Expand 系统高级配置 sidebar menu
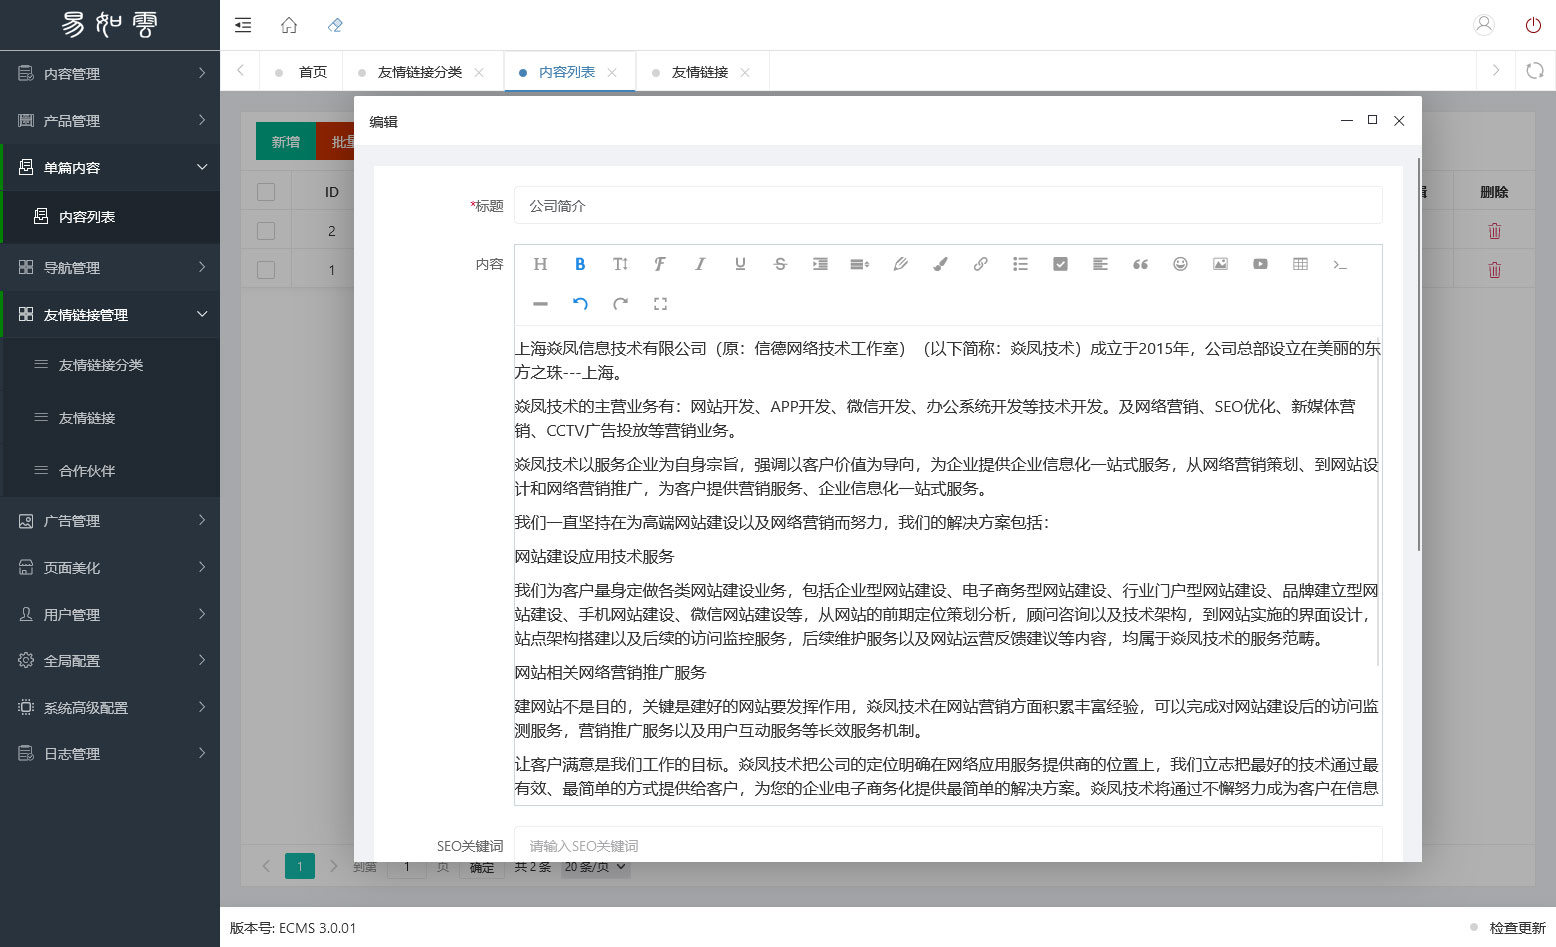Image resolution: width=1556 pixels, height=947 pixels. [110, 708]
